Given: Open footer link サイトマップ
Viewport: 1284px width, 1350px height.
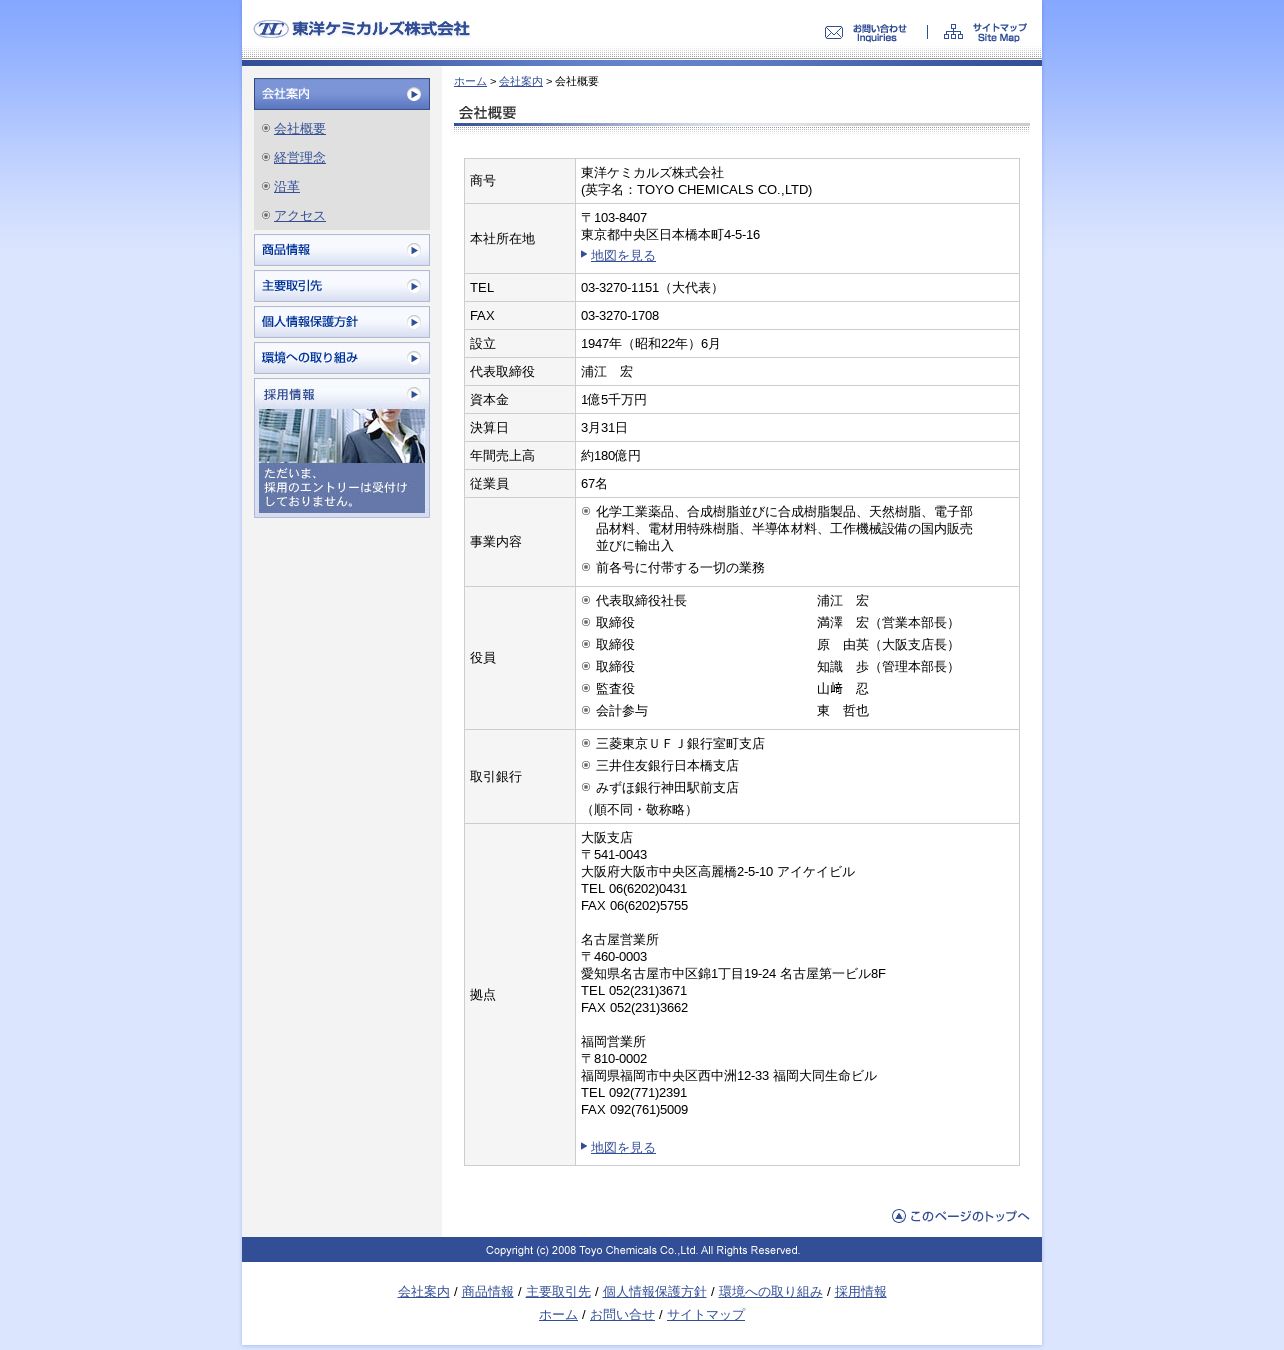Looking at the screenshot, I should coord(706,1315).
